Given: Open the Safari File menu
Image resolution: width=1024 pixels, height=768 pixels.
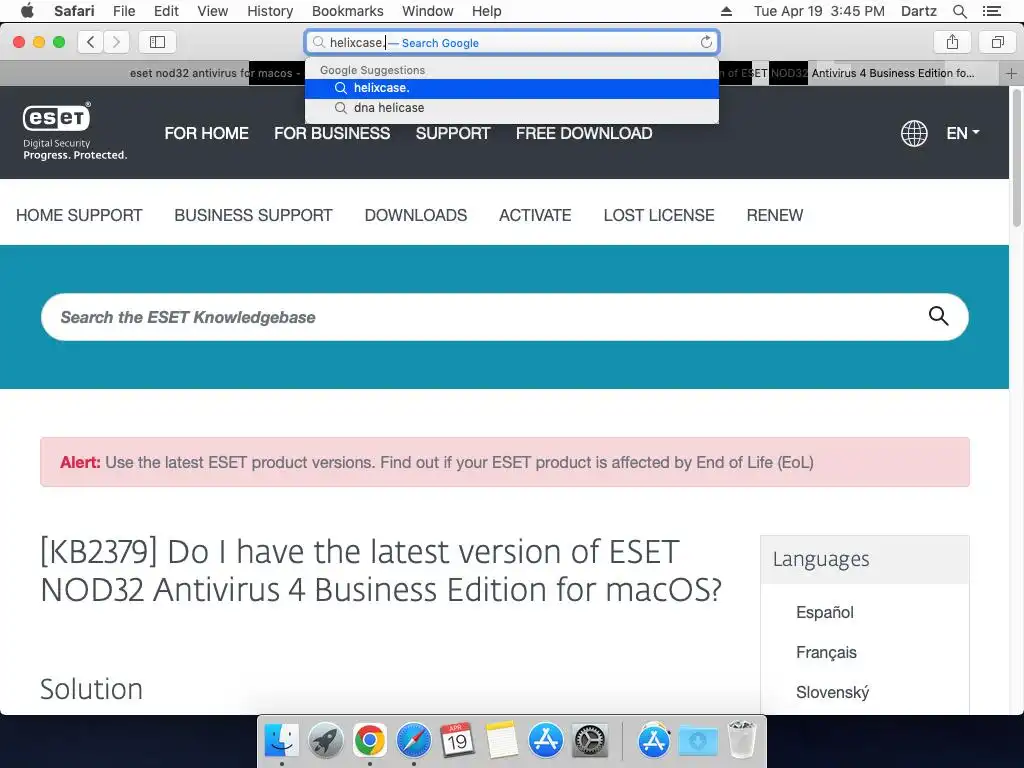Looking at the screenshot, I should point(123,11).
